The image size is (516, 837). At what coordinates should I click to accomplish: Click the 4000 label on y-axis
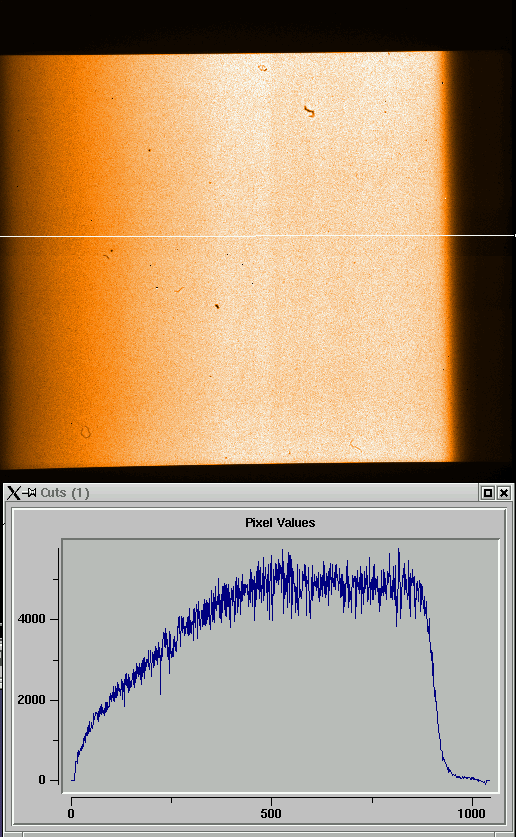coord(31,619)
